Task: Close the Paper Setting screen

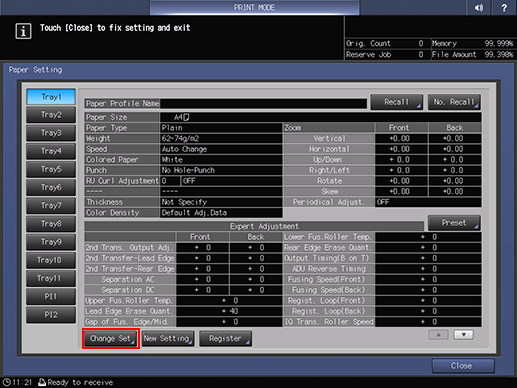Action: pyautogui.click(x=463, y=366)
